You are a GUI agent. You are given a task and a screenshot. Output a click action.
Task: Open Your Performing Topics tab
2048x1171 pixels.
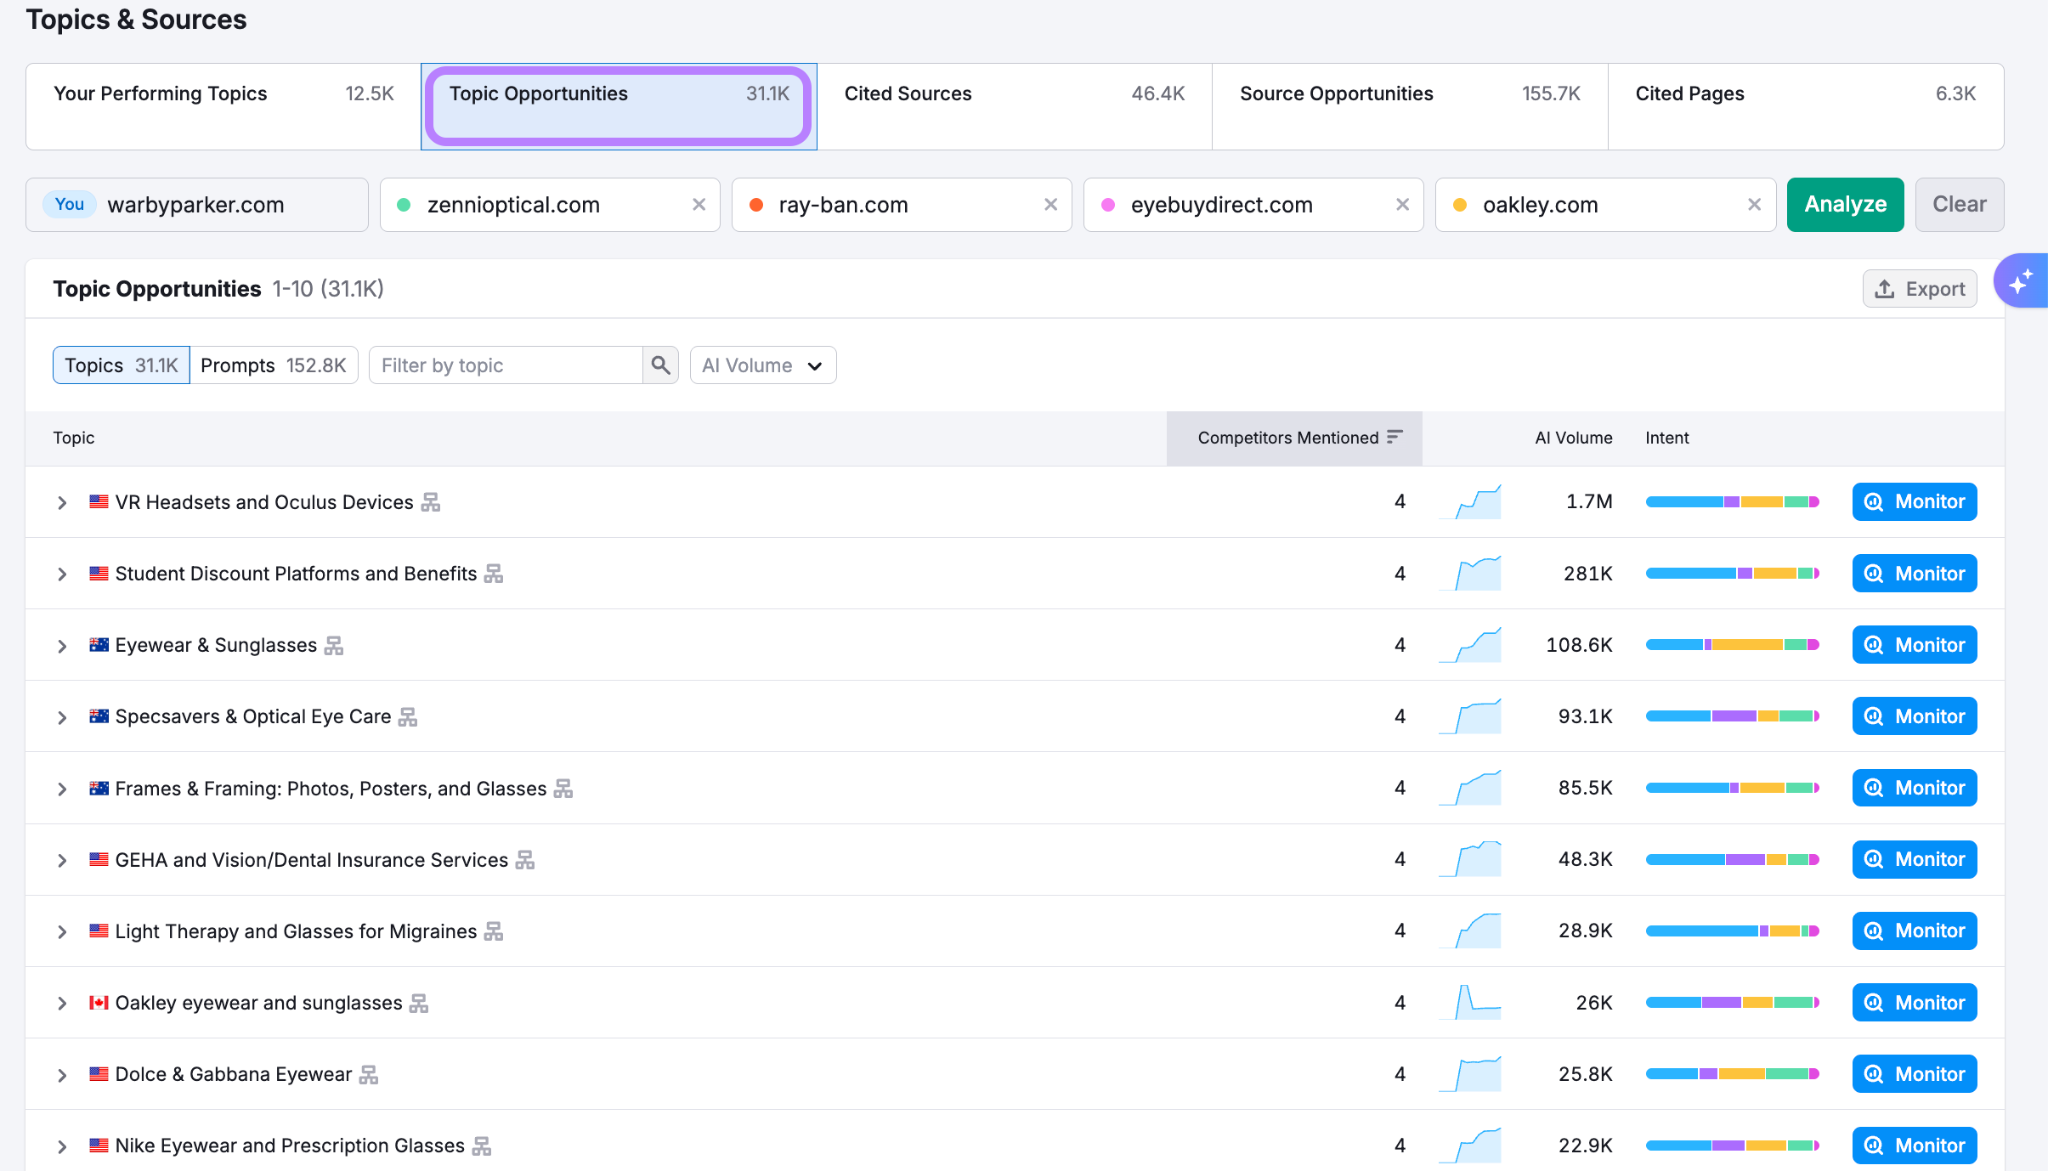pos(223,107)
